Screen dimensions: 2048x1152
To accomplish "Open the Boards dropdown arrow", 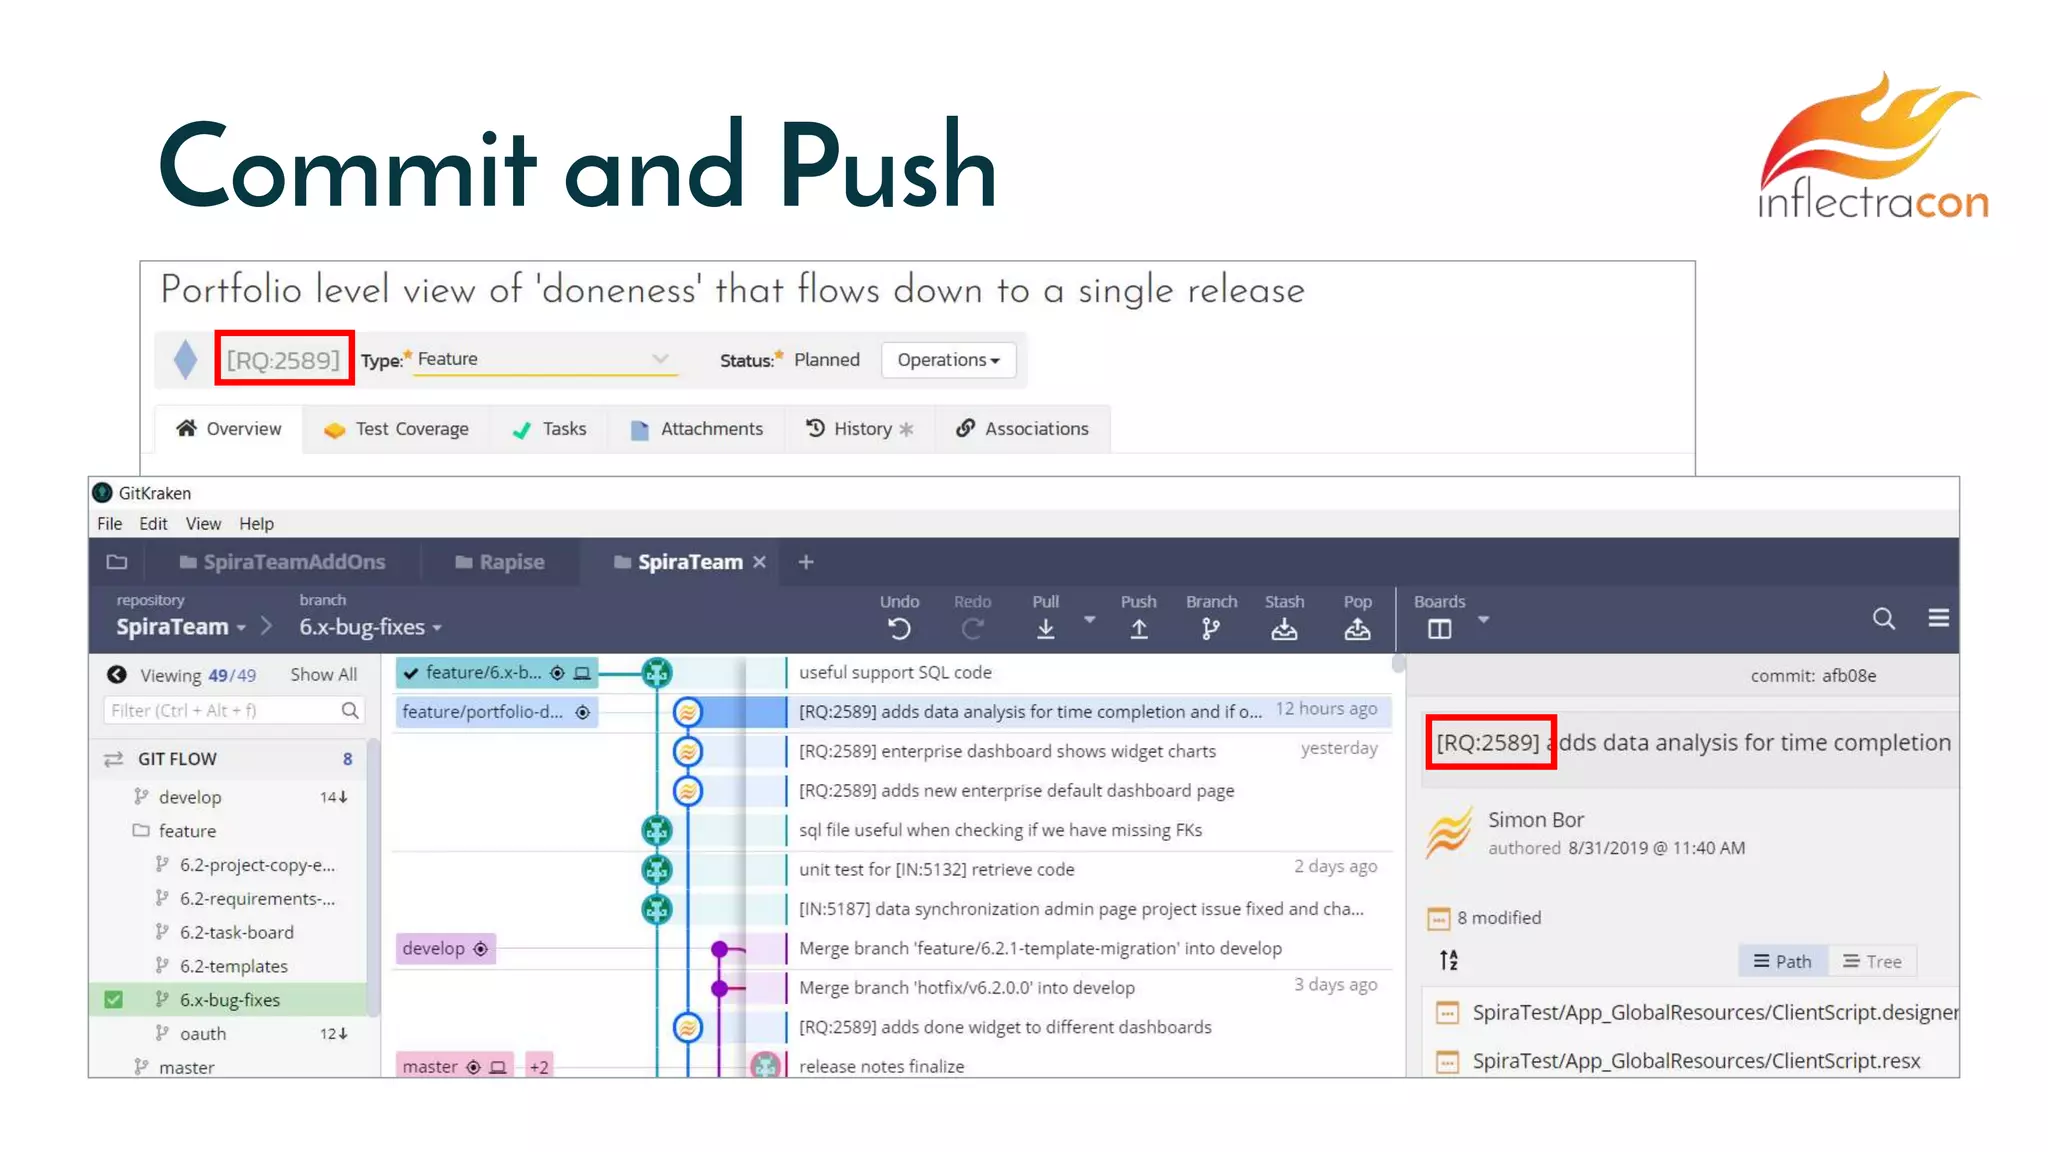I will click(x=1483, y=620).
